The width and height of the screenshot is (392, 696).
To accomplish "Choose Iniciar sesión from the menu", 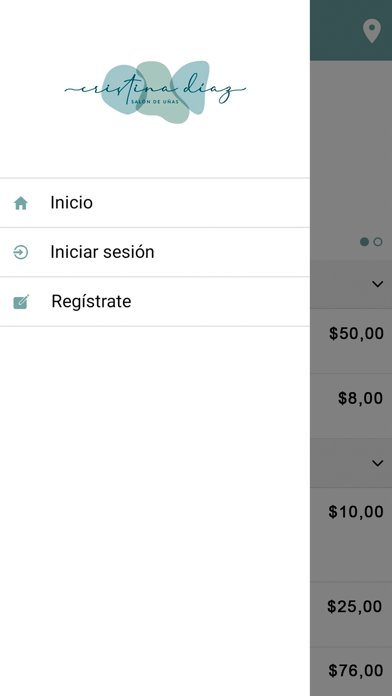I will click(155, 252).
